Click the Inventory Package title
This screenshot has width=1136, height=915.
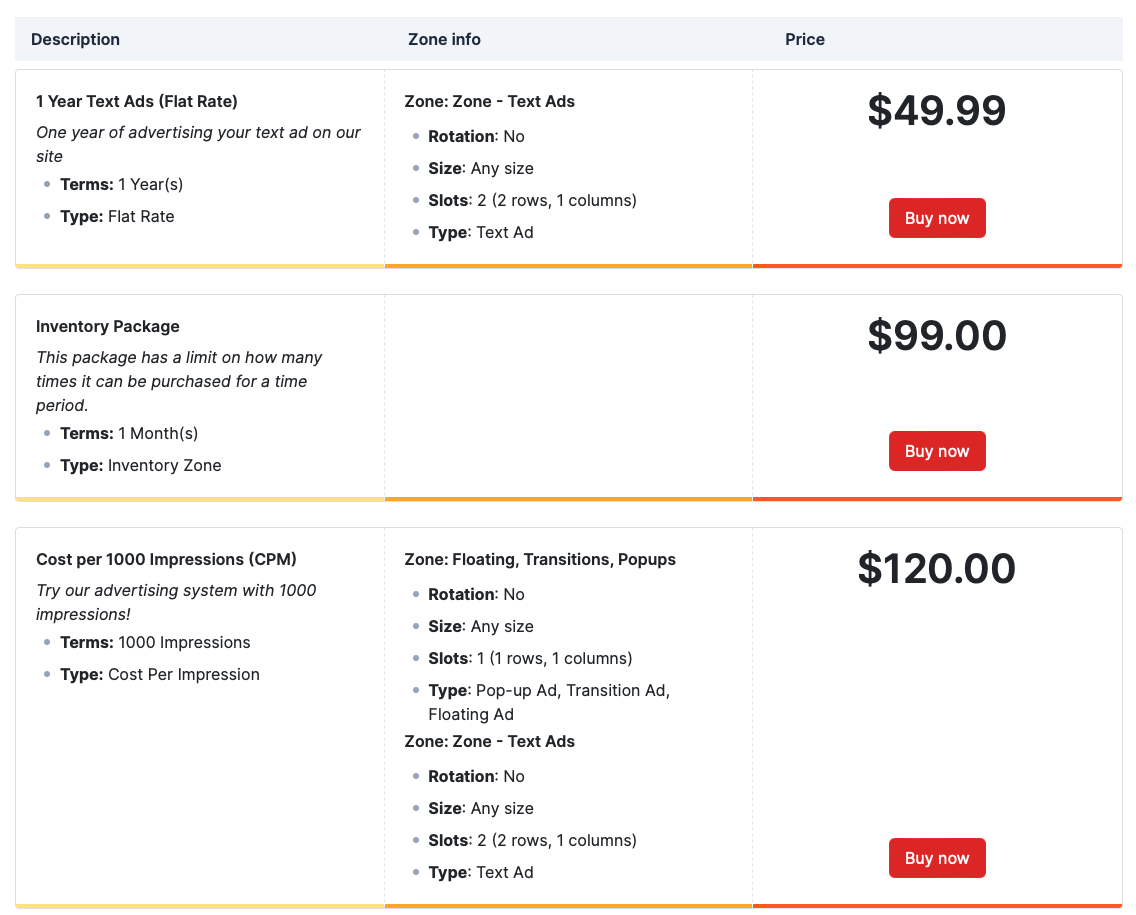click(108, 326)
